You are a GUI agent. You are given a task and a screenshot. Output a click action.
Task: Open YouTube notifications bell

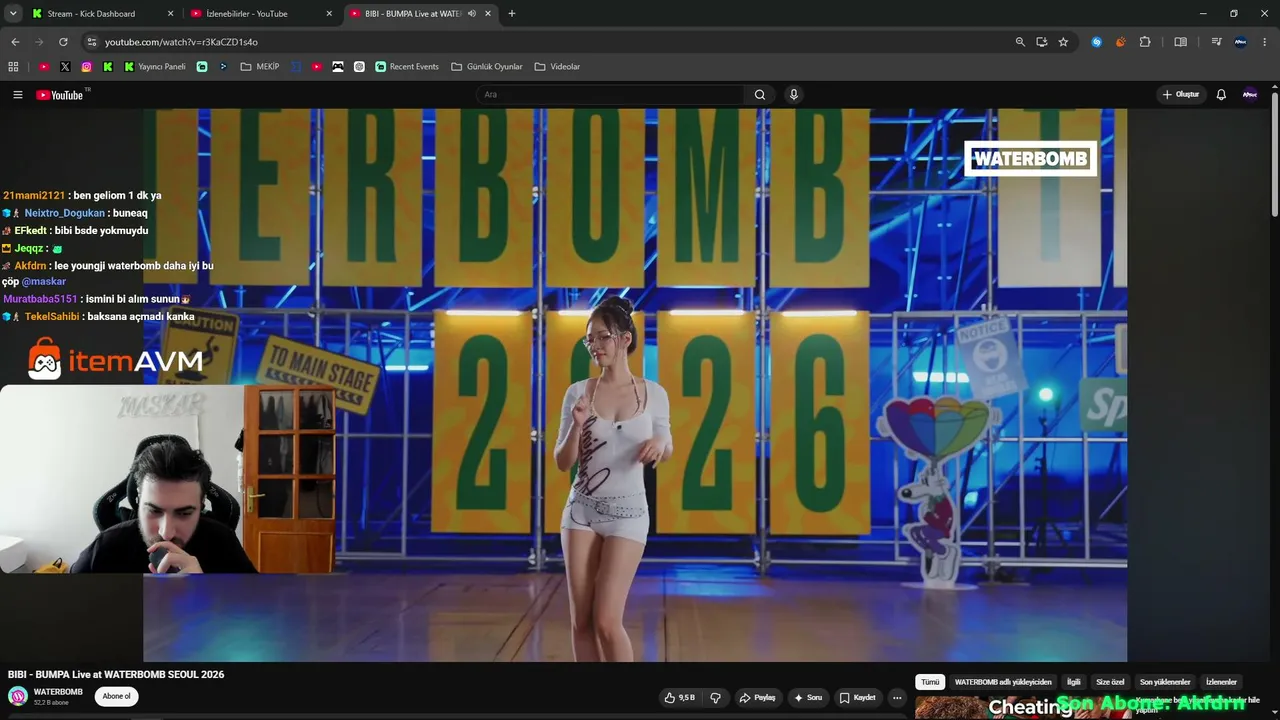pyautogui.click(x=1221, y=95)
